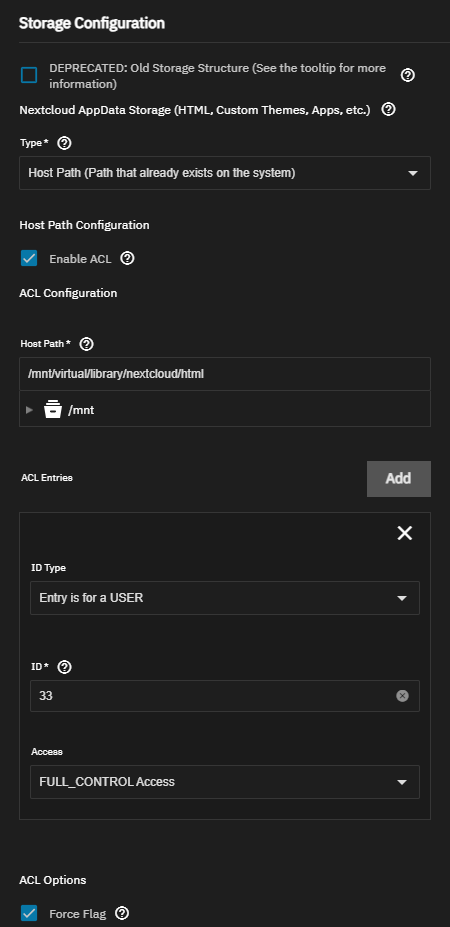This screenshot has width=450, height=927.
Task: Show help for Nextcloud AppData Storage
Action: [x=388, y=109]
